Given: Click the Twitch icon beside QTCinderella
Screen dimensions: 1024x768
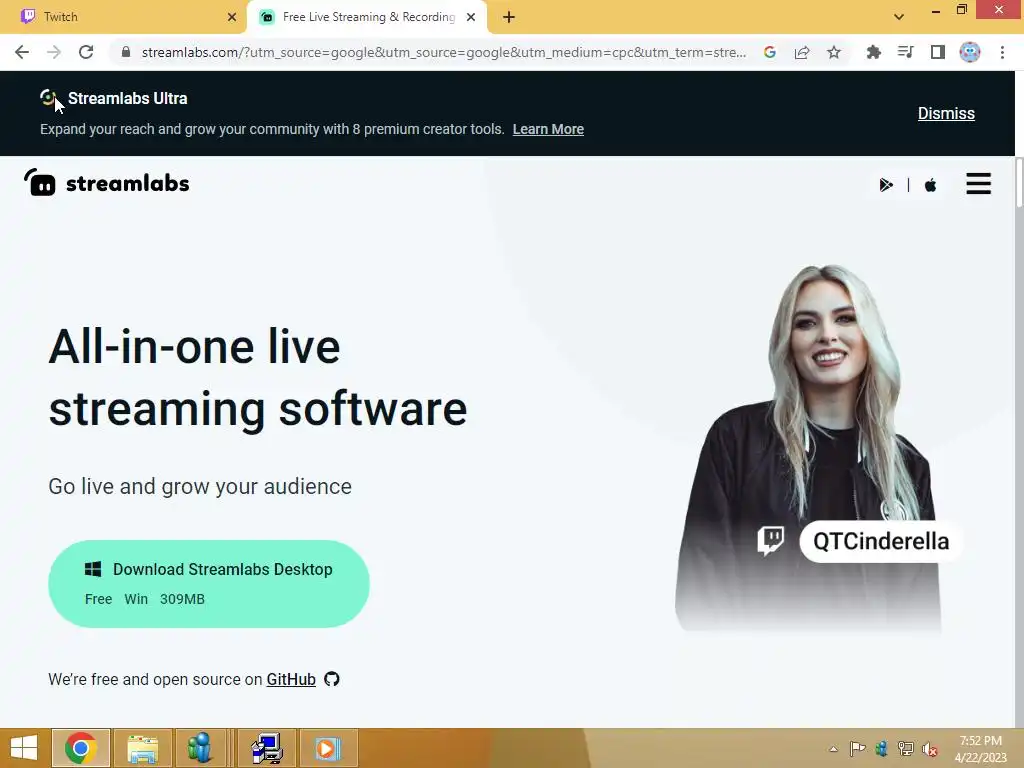Looking at the screenshot, I should 771,541.
